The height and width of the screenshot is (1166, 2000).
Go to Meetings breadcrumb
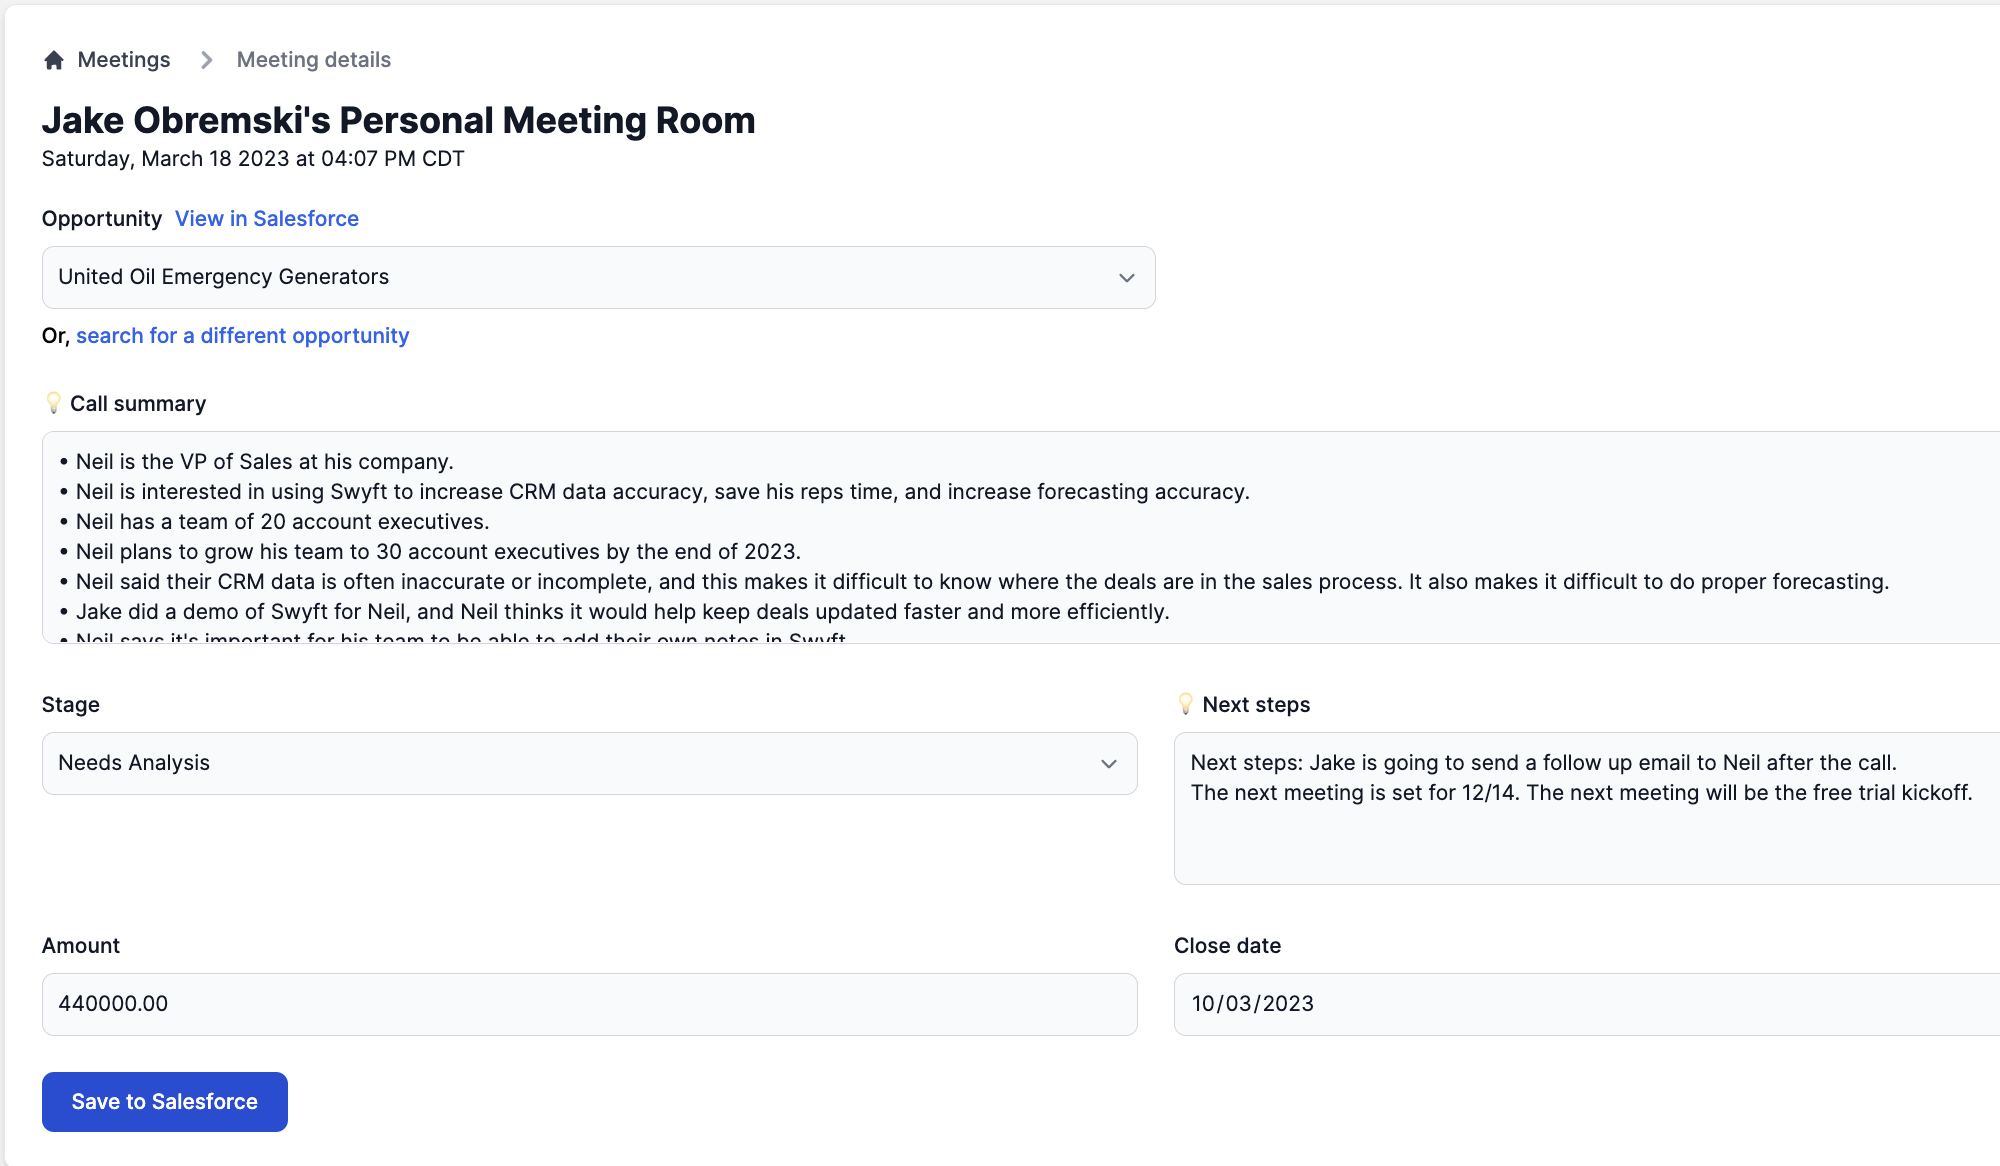[124, 60]
